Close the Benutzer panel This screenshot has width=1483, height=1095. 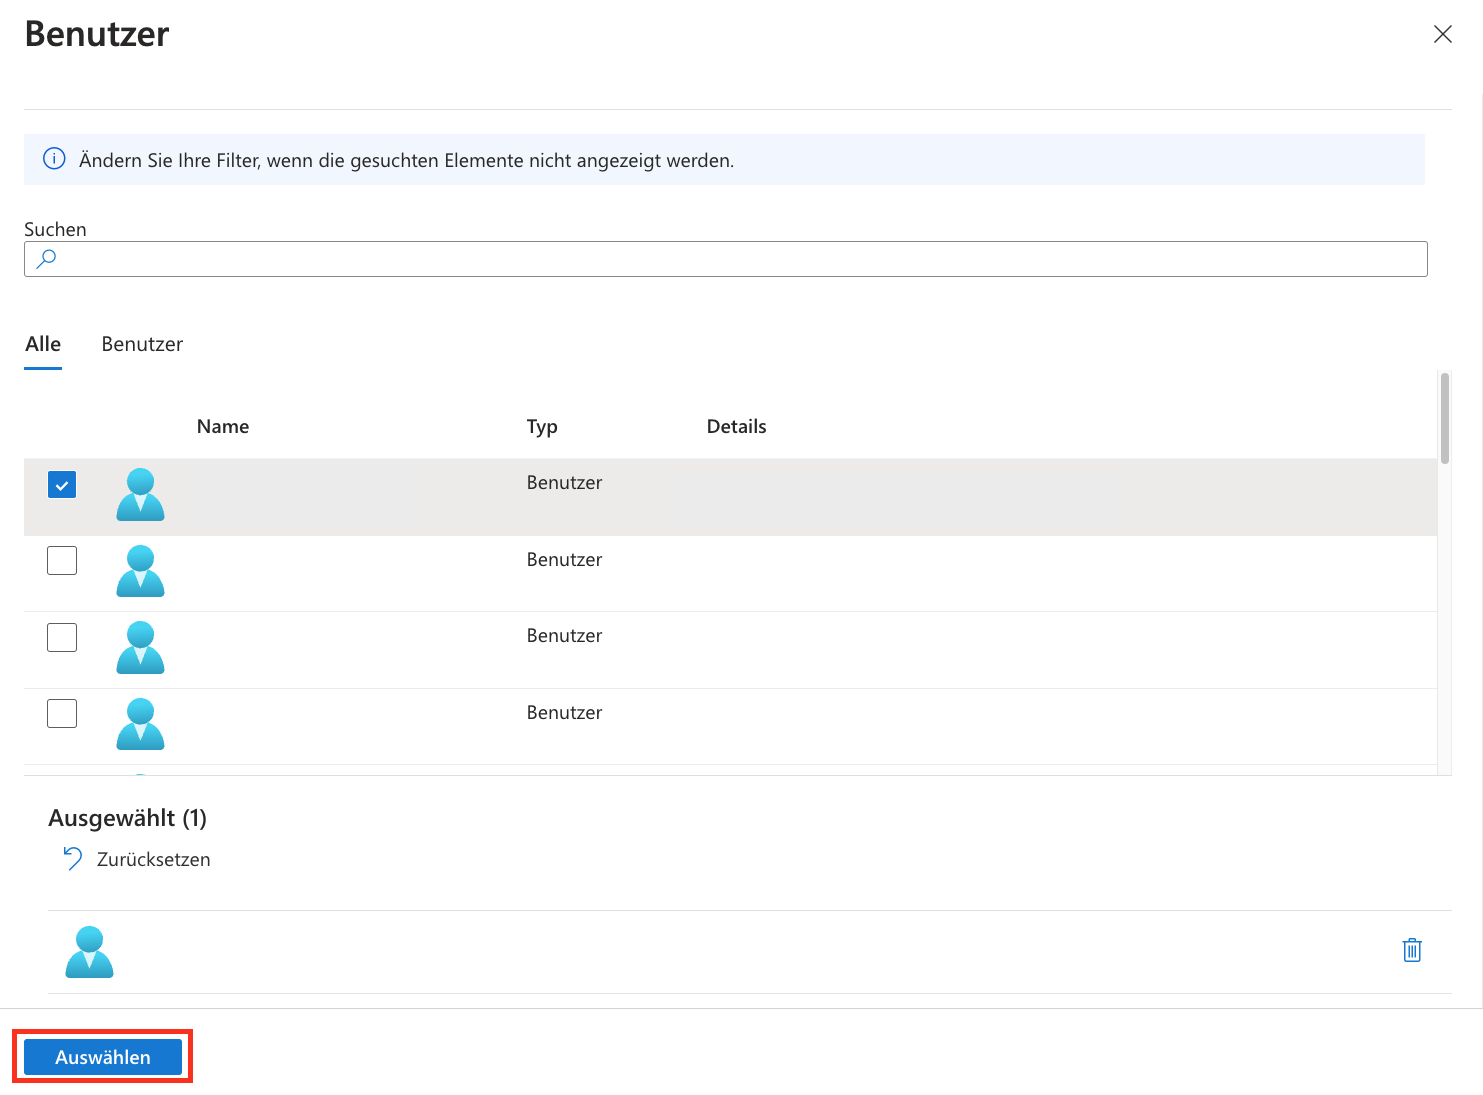click(1442, 34)
